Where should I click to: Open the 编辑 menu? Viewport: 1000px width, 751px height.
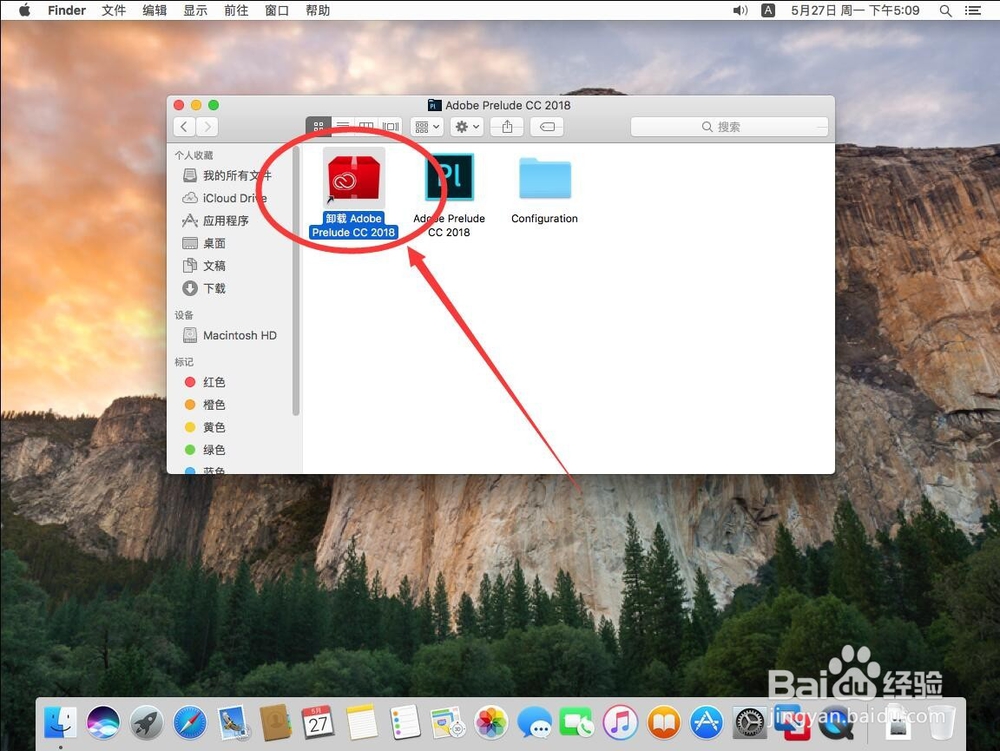coord(154,10)
